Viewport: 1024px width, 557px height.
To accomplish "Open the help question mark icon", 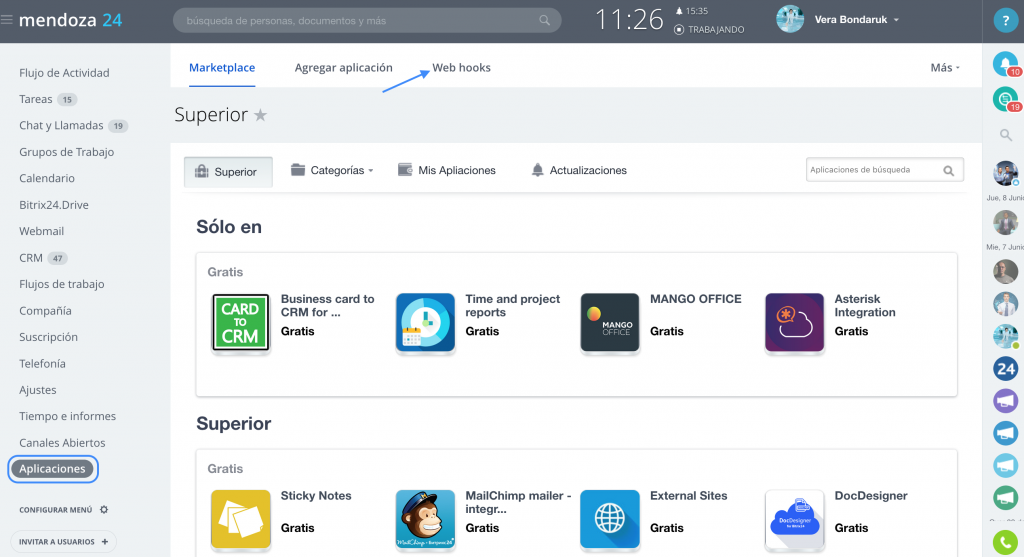I will click(1005, 21).
